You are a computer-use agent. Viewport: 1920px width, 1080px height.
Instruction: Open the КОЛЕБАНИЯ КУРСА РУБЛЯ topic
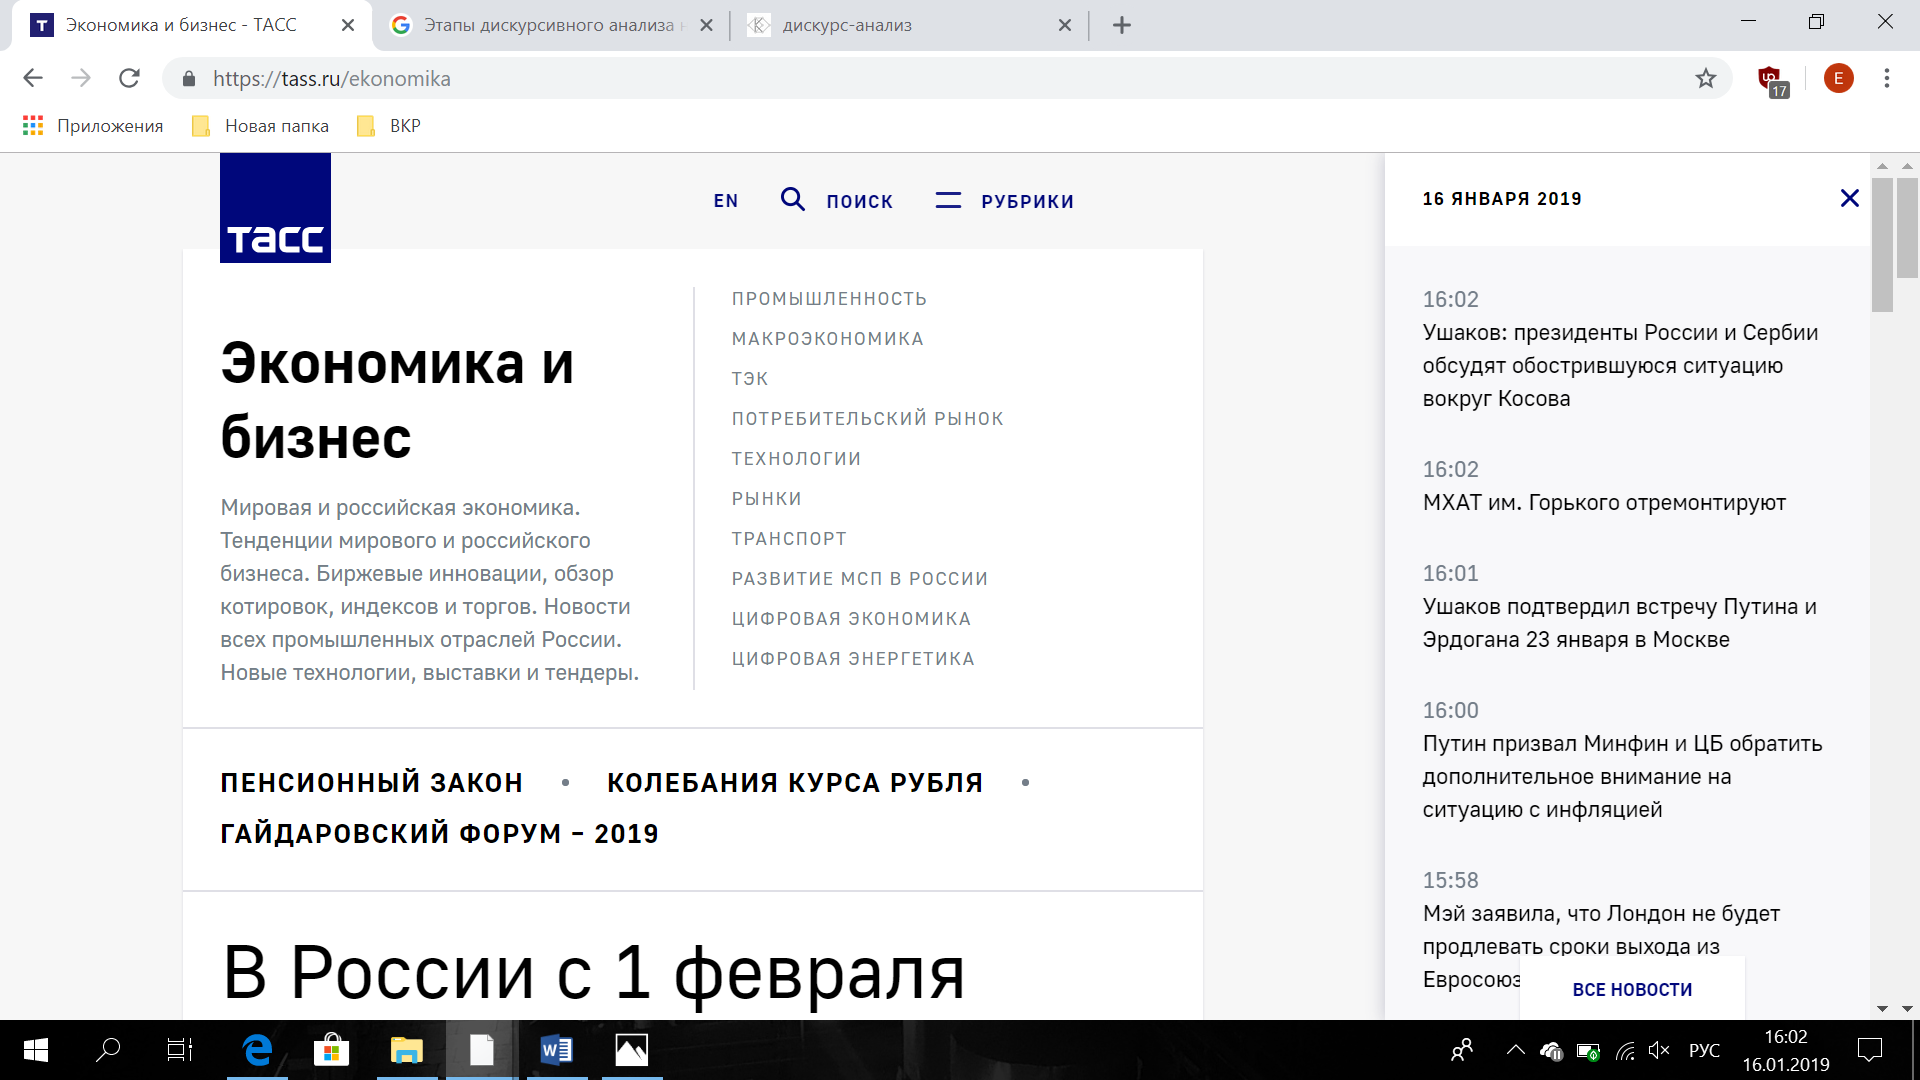(x=795, y=783)
